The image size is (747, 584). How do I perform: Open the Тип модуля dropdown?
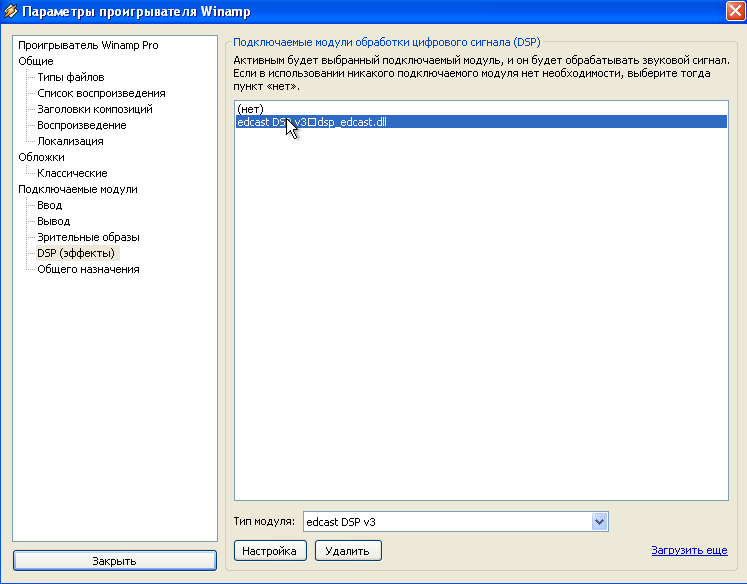[455, 522]
